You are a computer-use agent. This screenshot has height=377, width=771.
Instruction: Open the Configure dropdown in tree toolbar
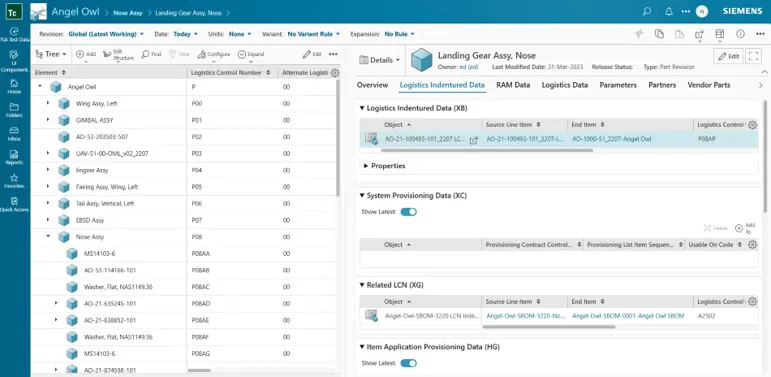pyautogui.click(x=214, y=54)
